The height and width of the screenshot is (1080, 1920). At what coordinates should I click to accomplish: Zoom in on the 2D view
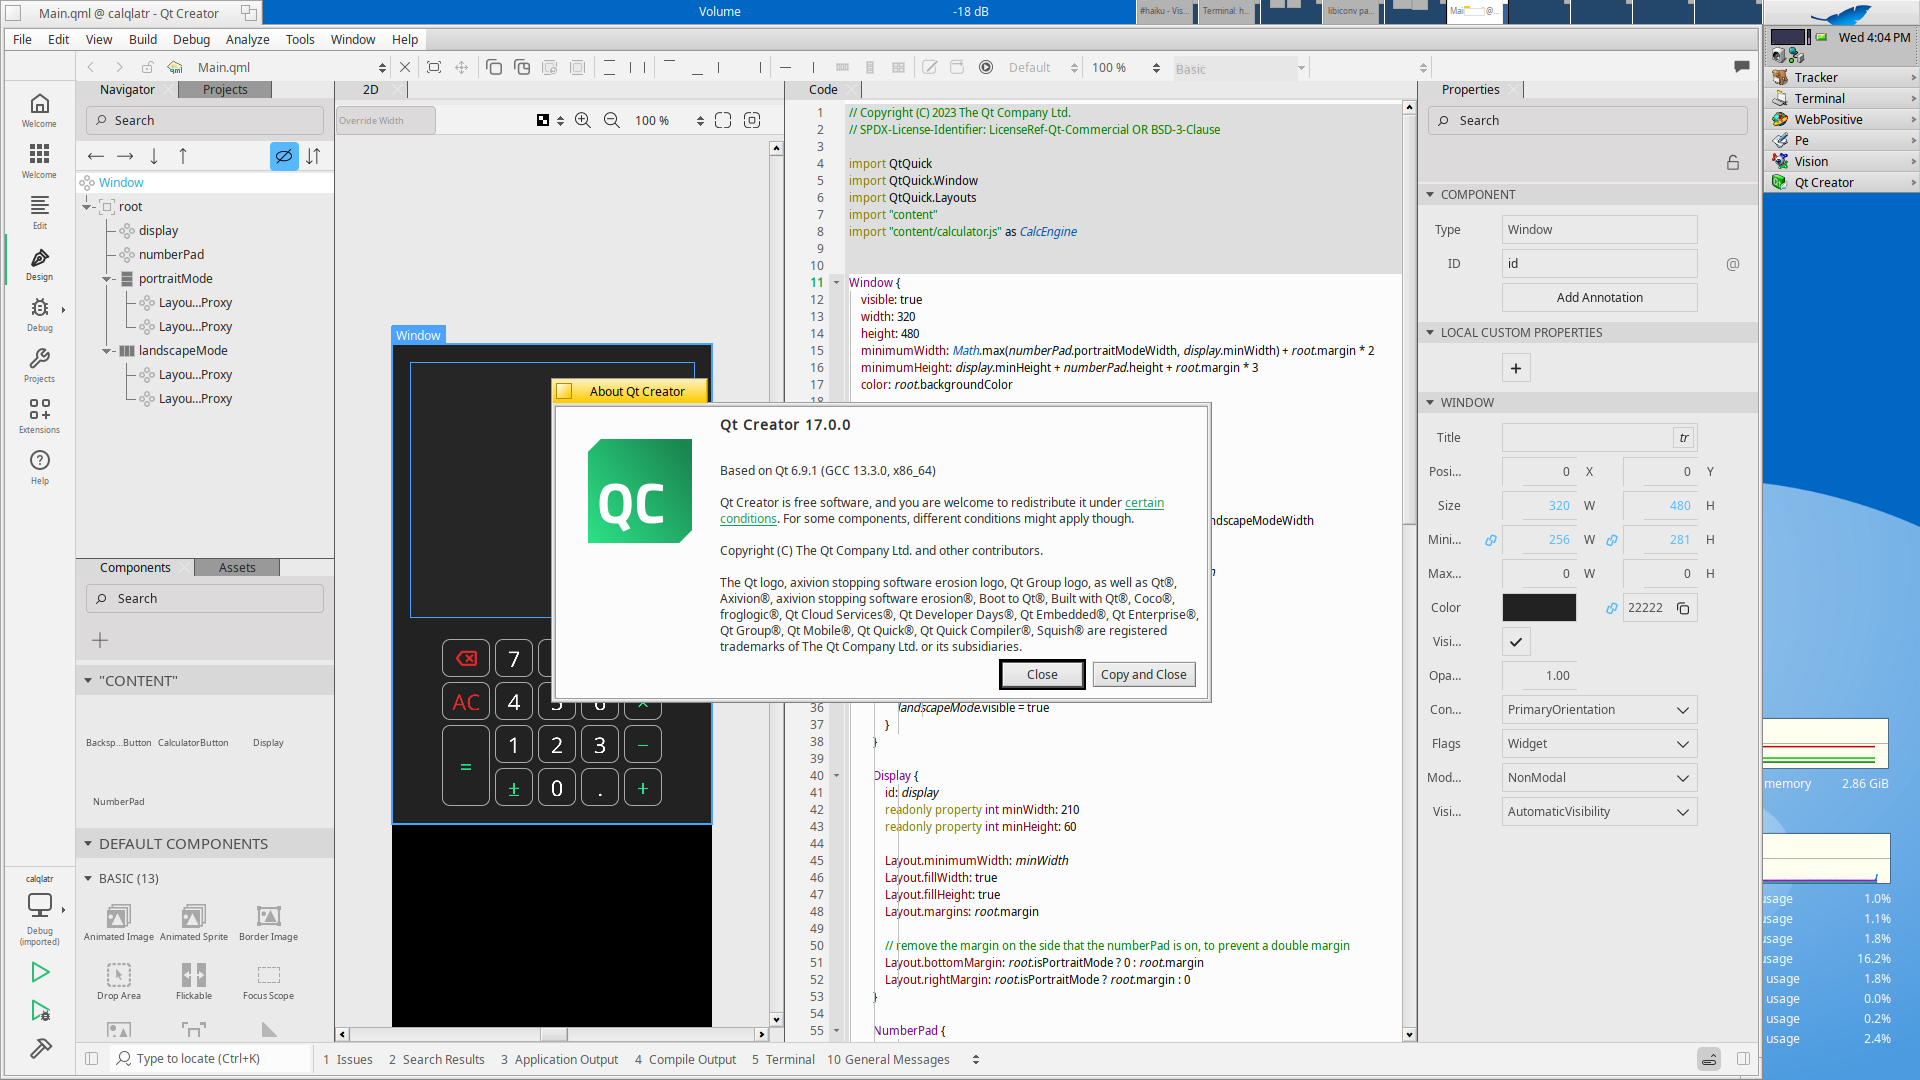point(583,120)
